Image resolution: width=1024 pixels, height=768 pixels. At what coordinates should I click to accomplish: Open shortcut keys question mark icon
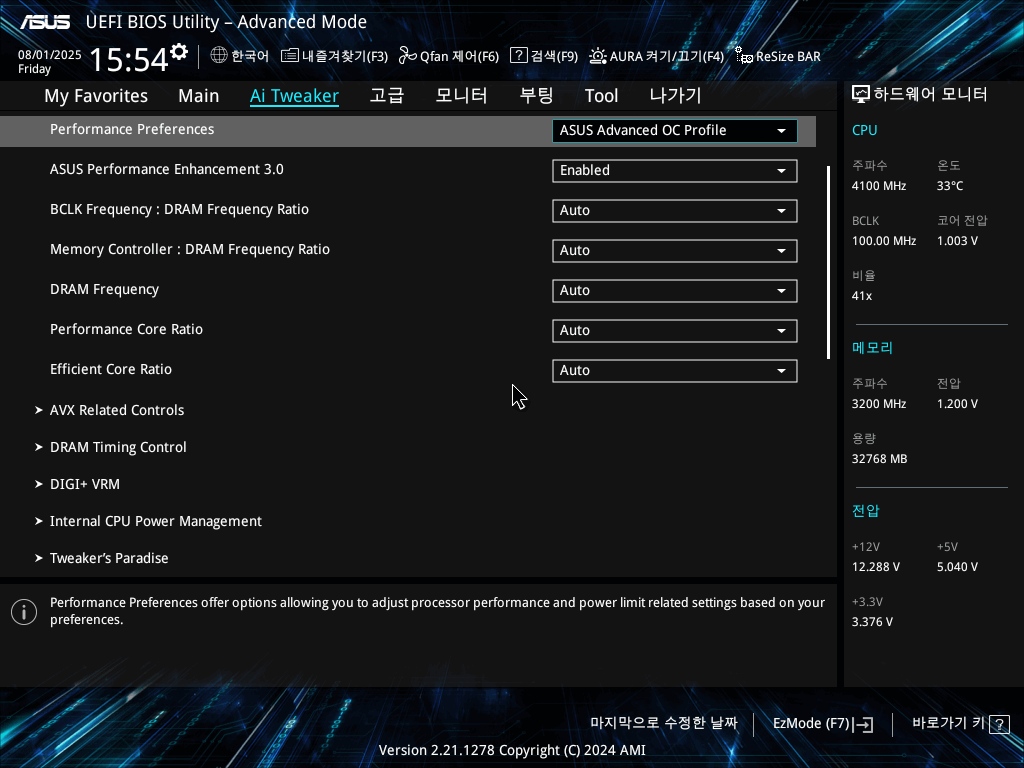[999, 724]
